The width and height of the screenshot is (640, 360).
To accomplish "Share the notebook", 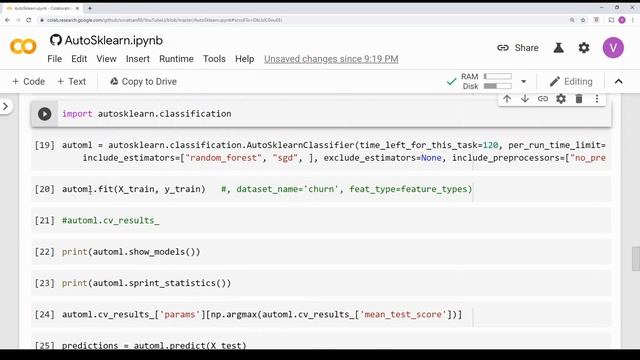I will click(x=518, y=48).
